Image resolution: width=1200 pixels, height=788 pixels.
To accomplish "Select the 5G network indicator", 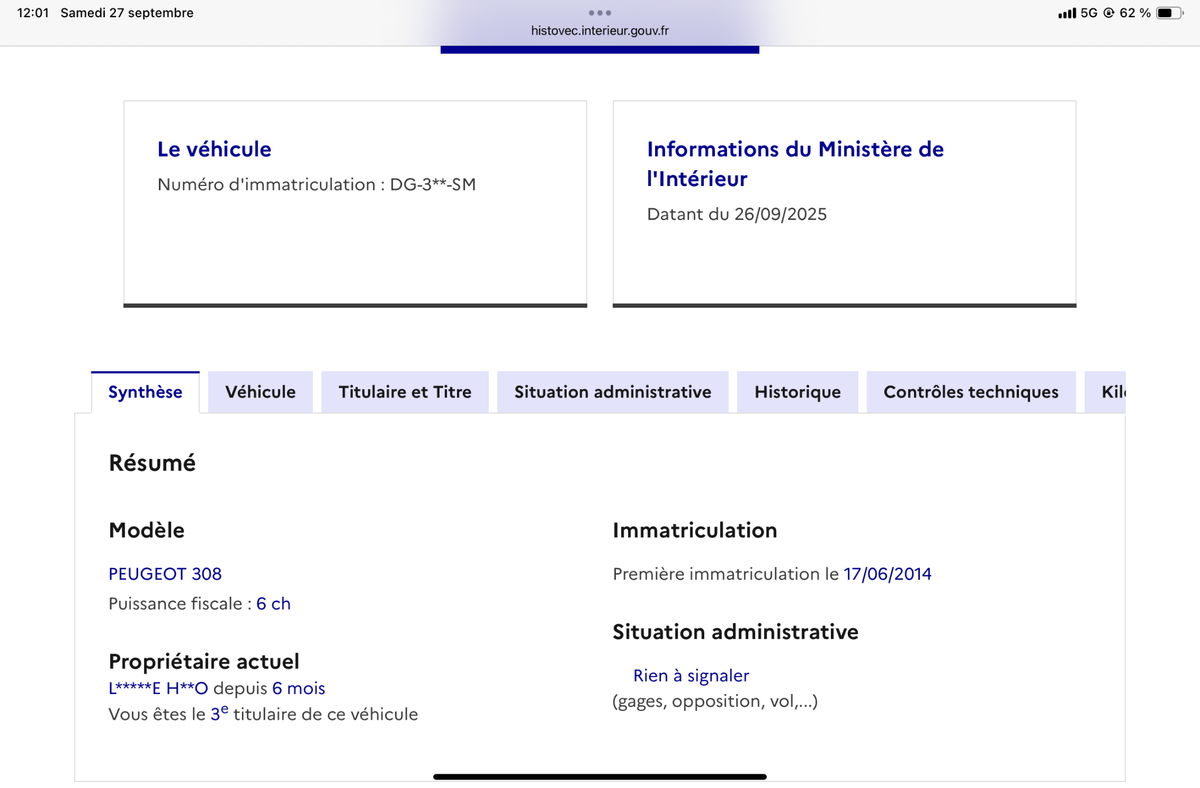I will (x=1089, y=13).
